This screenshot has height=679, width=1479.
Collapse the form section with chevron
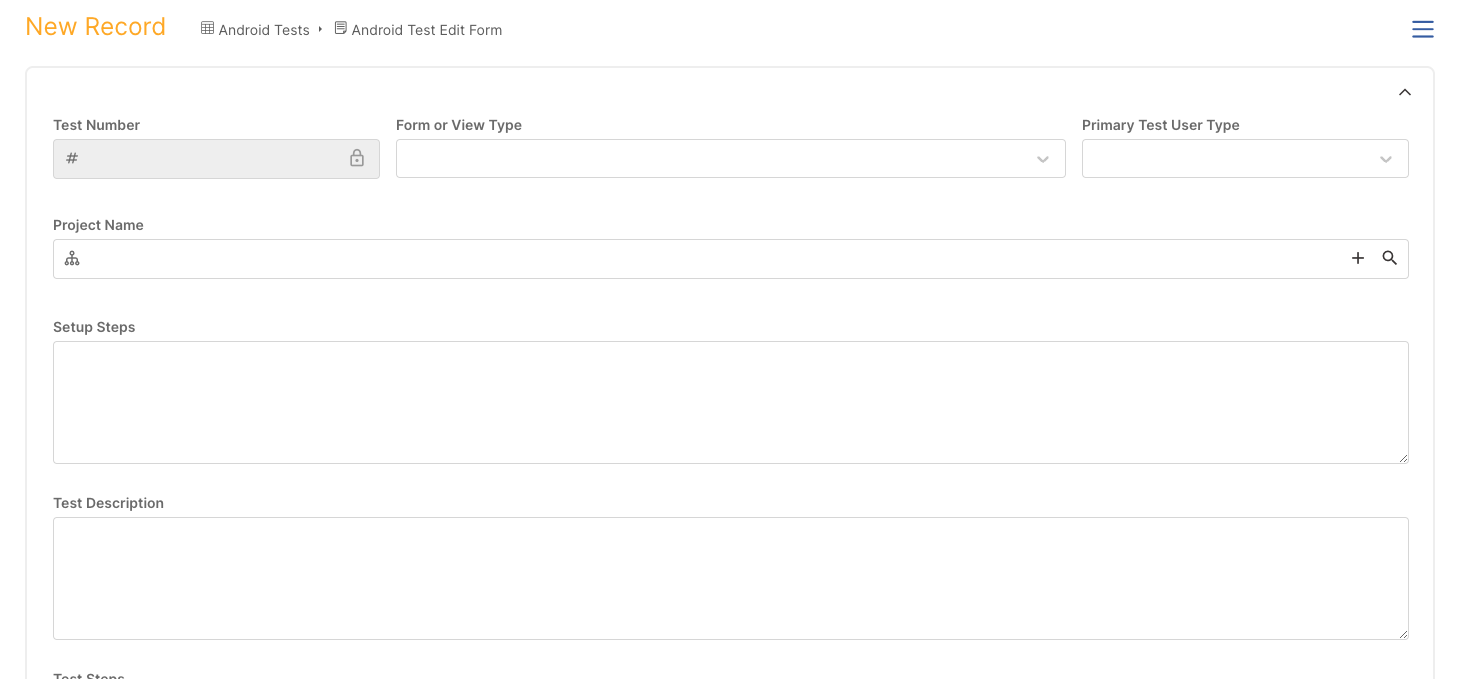[1405, 92]
